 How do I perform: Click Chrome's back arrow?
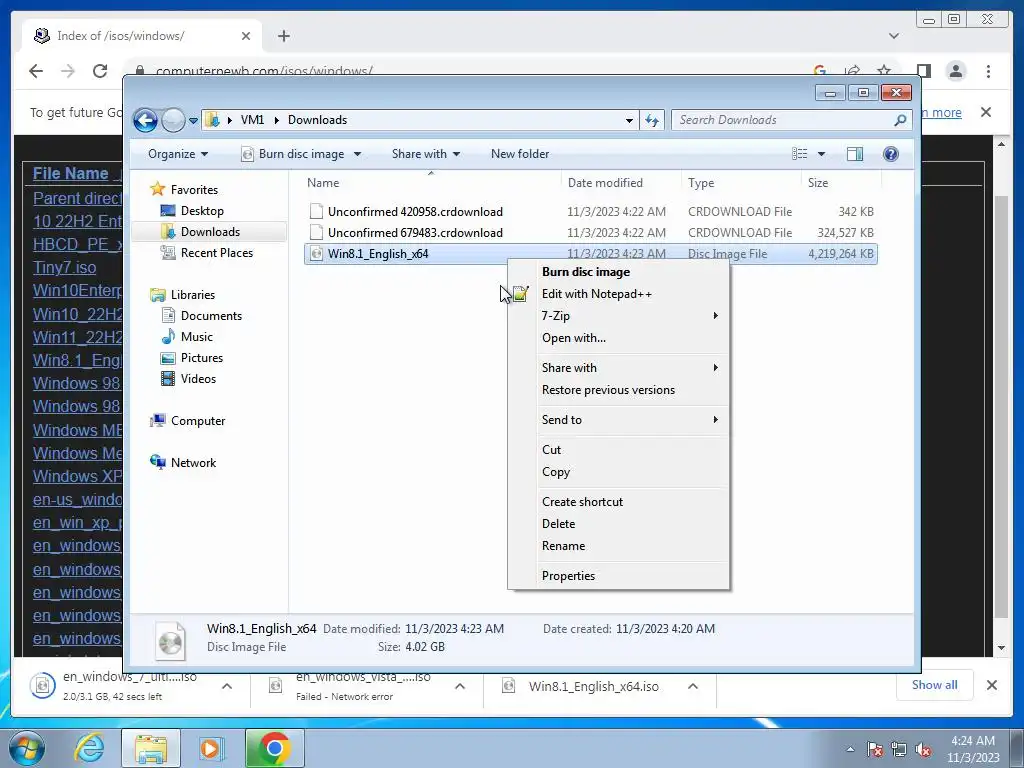[36, 71]
